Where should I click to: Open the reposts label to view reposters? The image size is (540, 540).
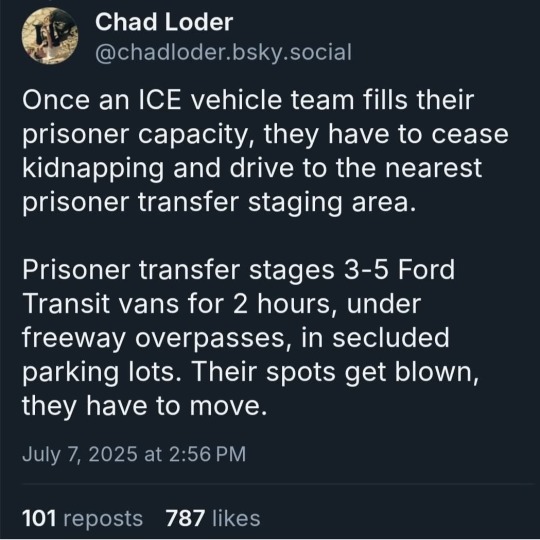(103, 519)
